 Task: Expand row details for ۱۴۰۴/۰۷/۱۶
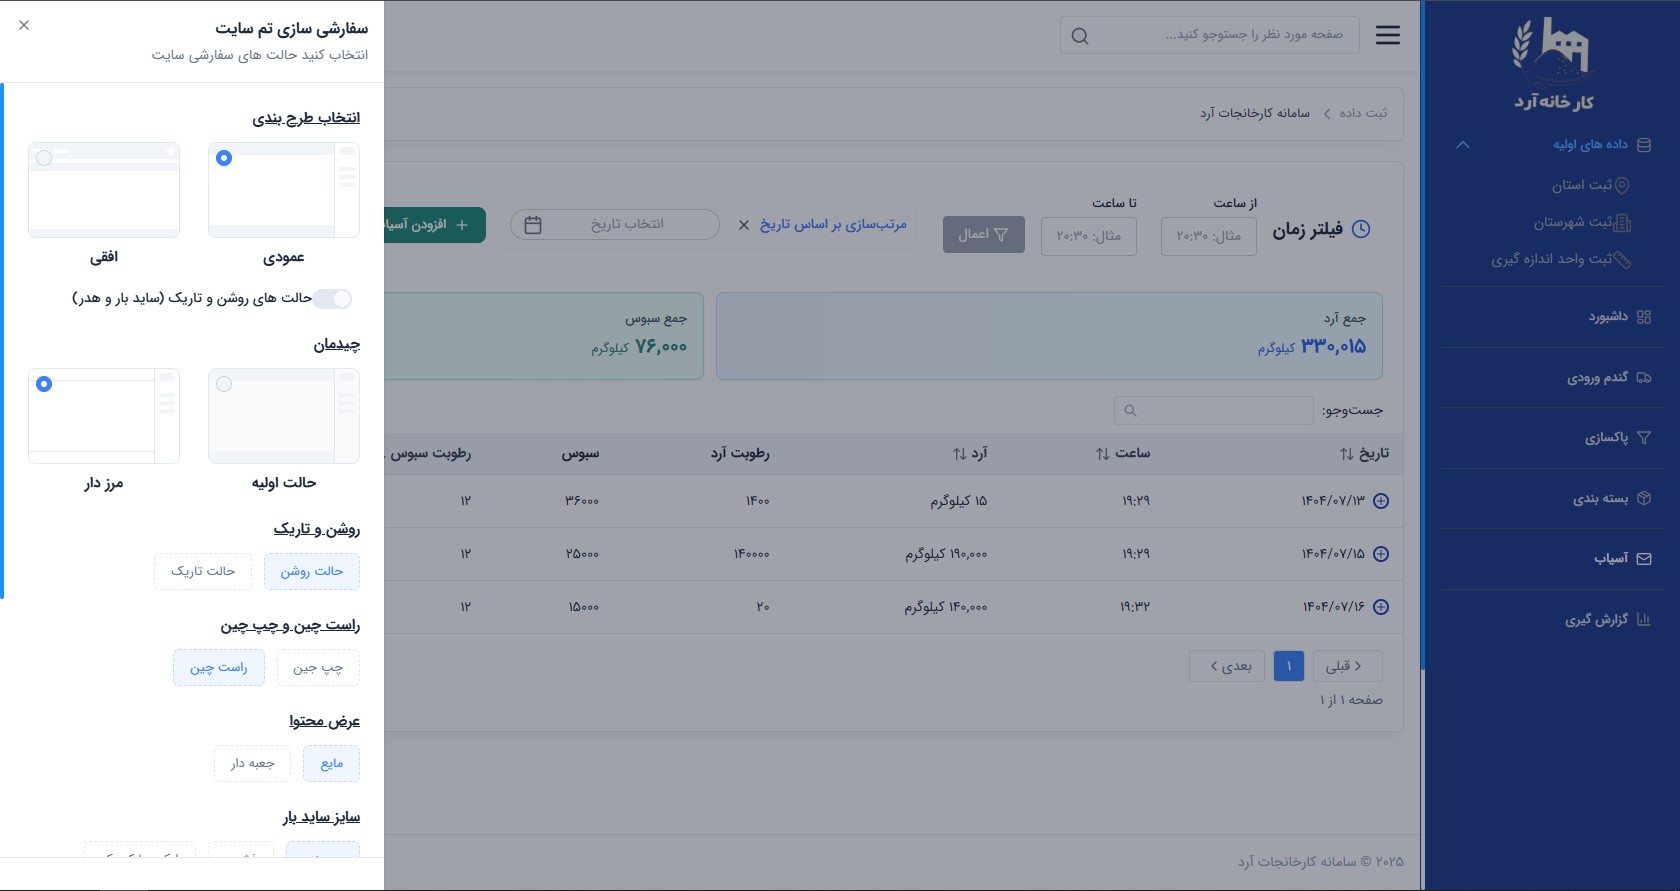[x=1381, y=607]
